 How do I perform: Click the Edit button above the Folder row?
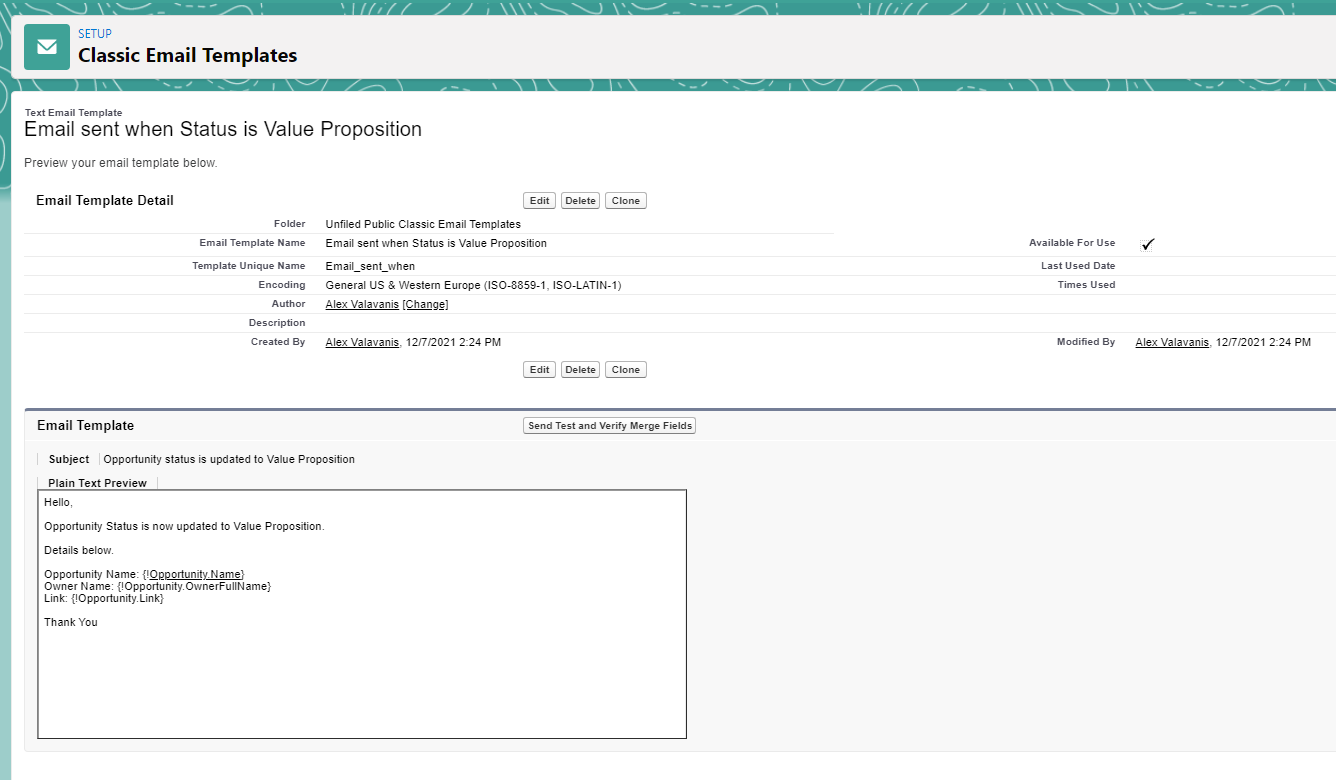pyautogui.click(x=539, y=201)
